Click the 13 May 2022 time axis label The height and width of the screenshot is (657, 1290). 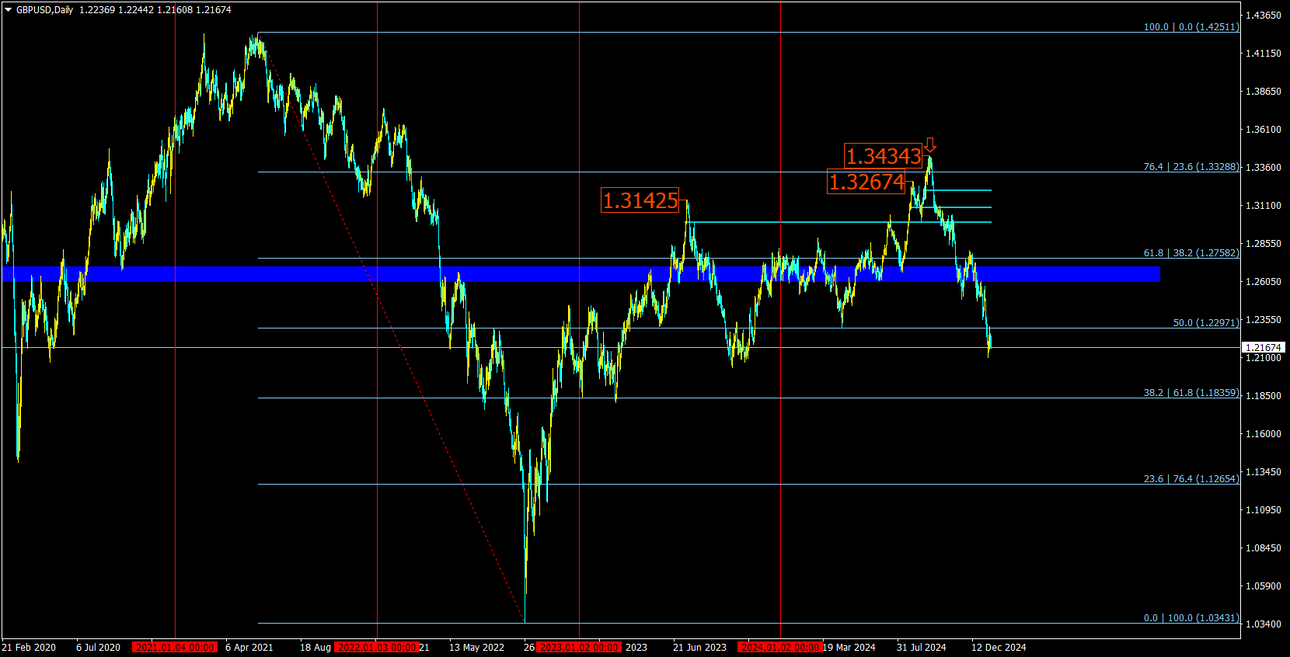click(477, 648)
